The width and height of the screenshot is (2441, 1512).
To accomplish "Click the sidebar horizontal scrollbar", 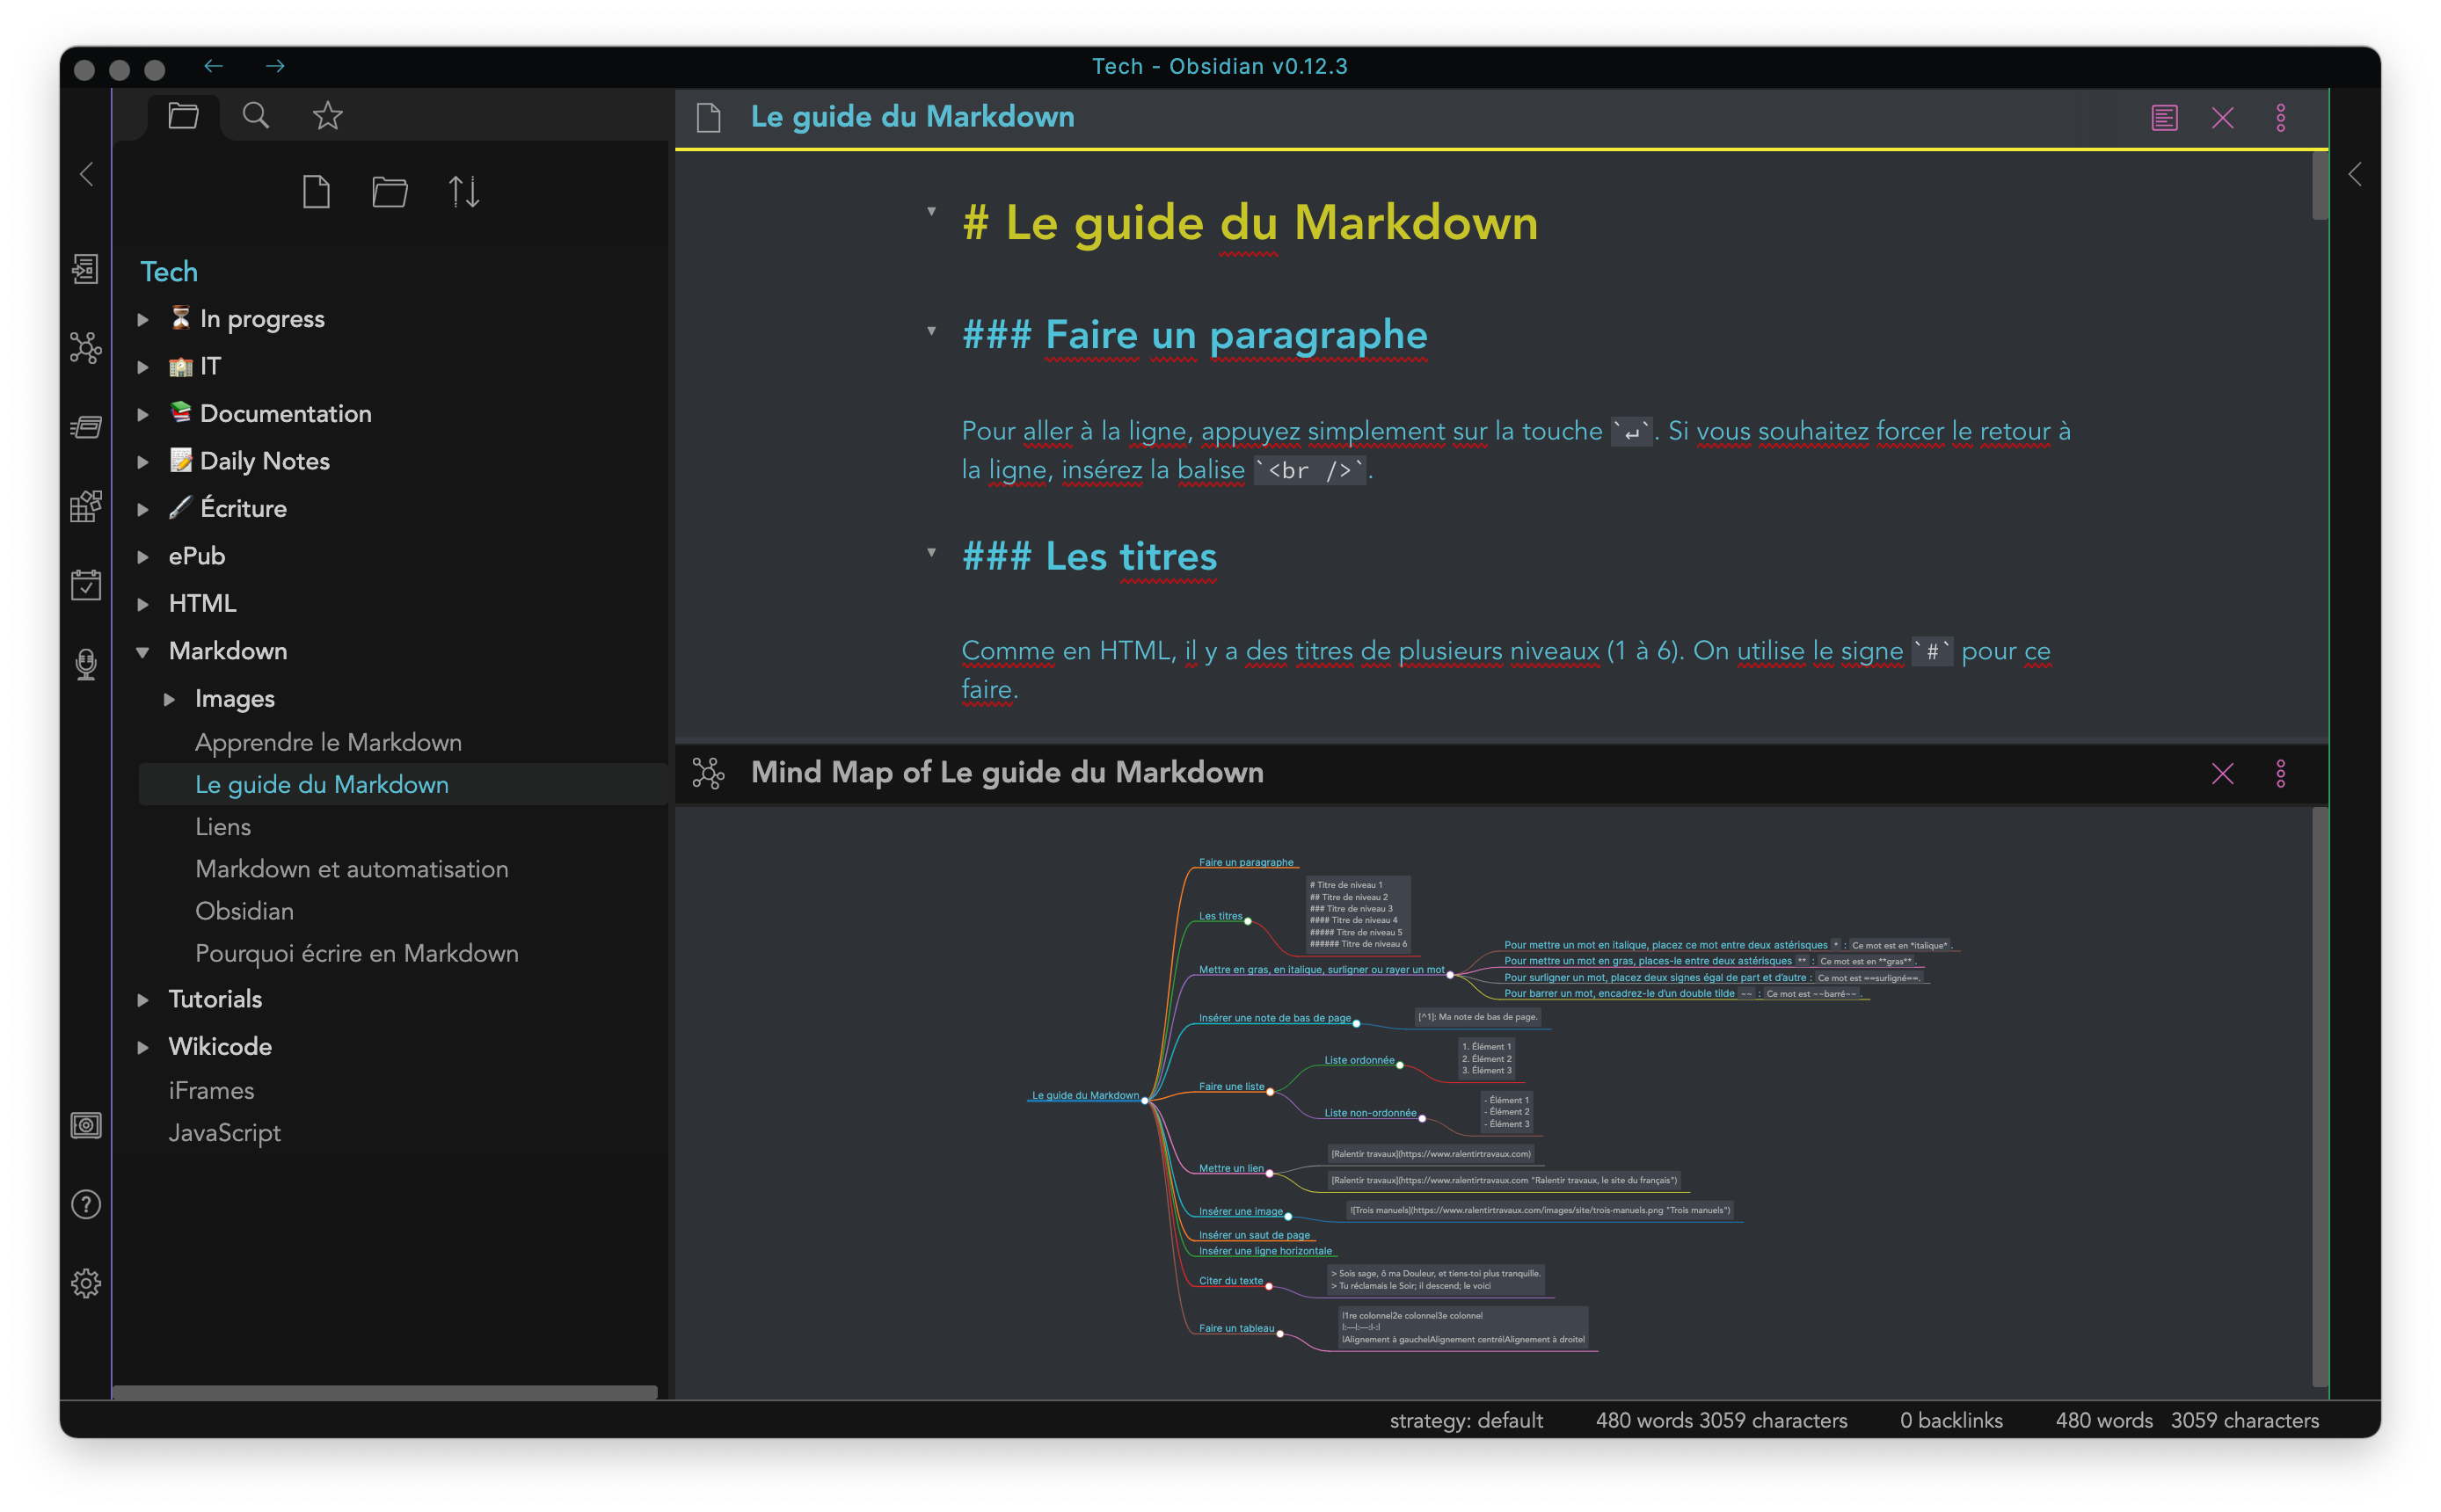I will [x=385, y=1392].
